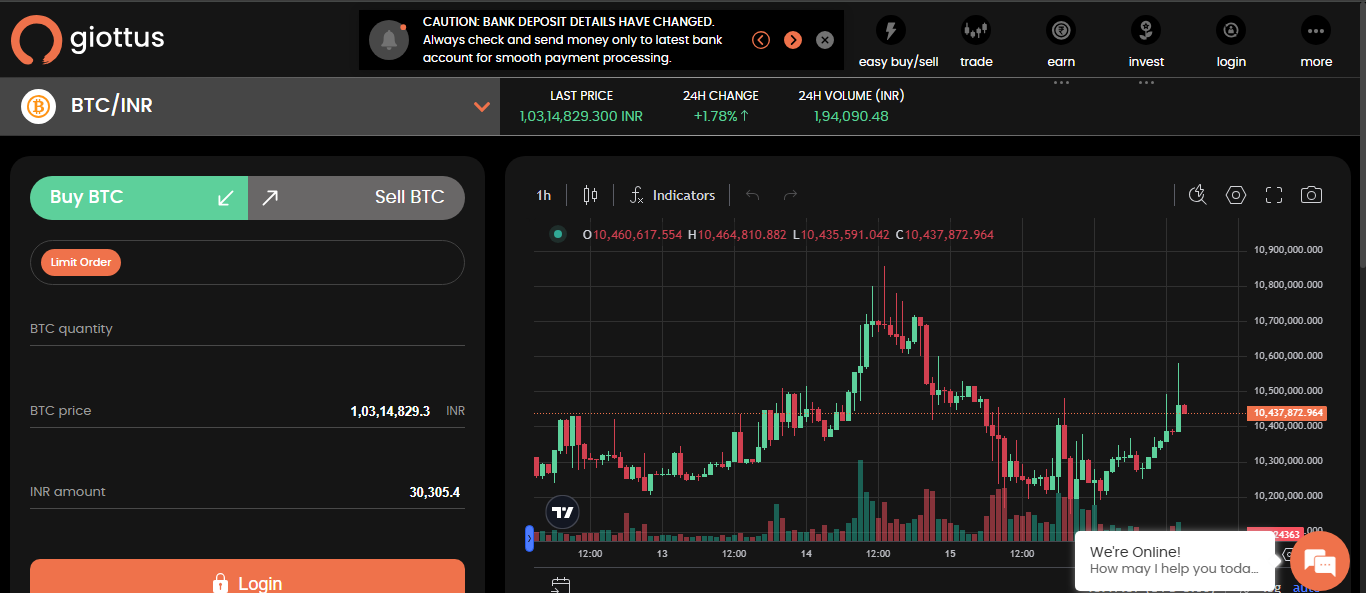This screenshot has width=1366, height=593.
Task: Open the login menu item
Action: [x=1231, y=43]
